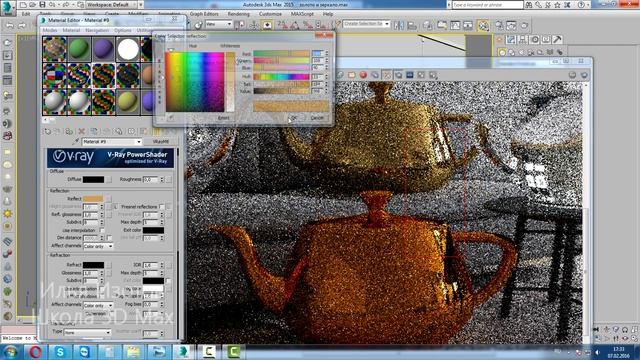Click VRayMtl material type button

coord(161,142)
